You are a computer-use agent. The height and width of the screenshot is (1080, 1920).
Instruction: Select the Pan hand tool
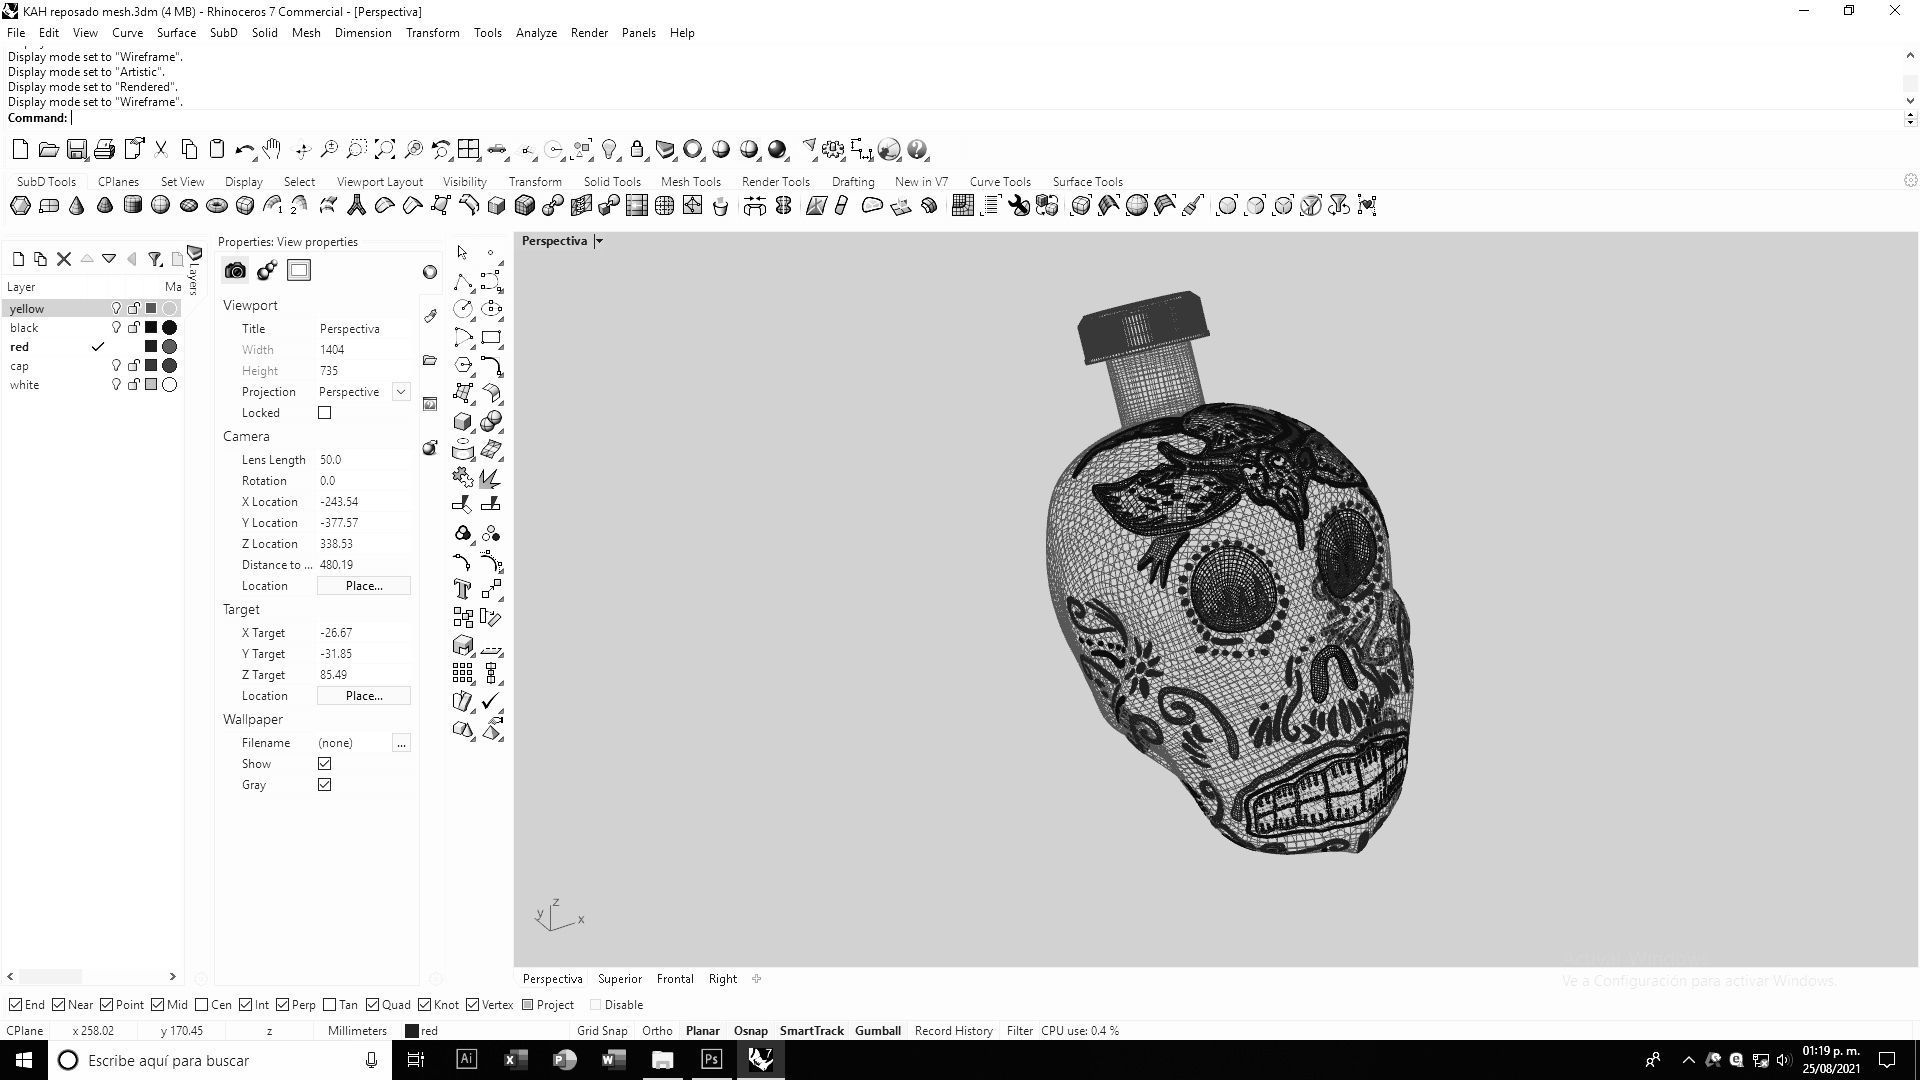coord(272,150)
